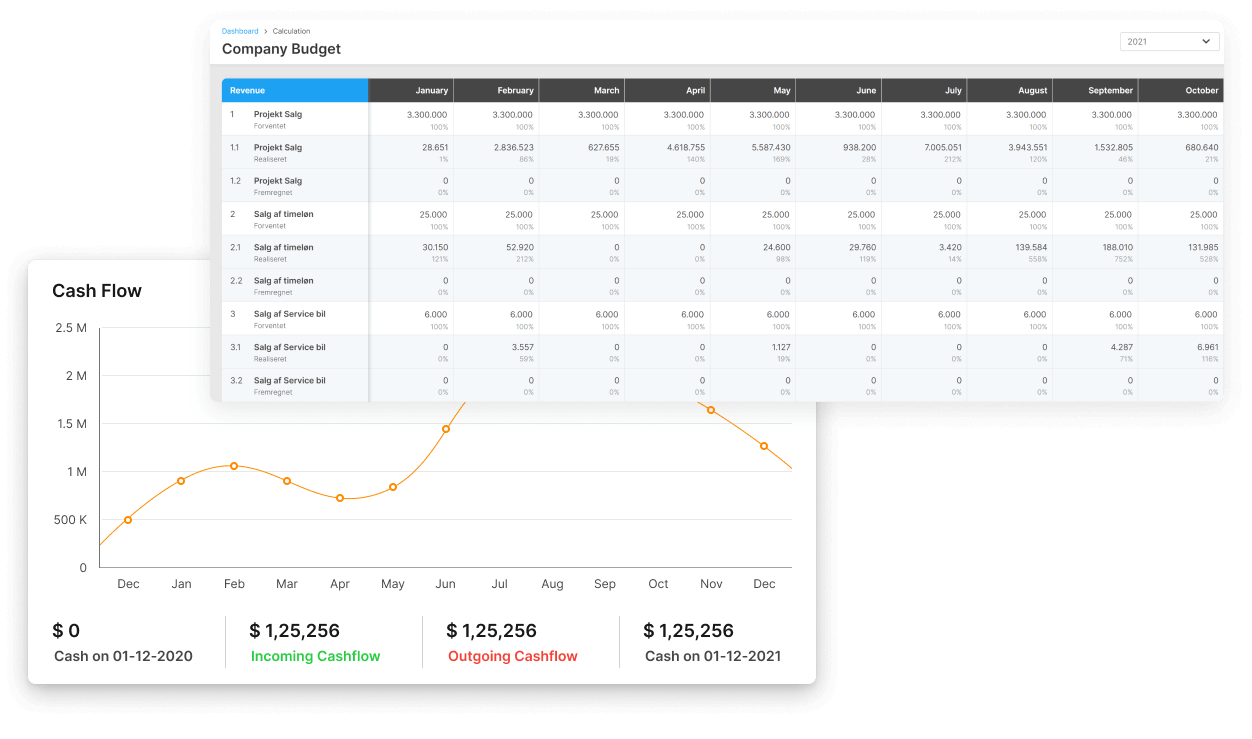
Task: Click the Dashboard breadcrumb link
Action: click(240, 31)
